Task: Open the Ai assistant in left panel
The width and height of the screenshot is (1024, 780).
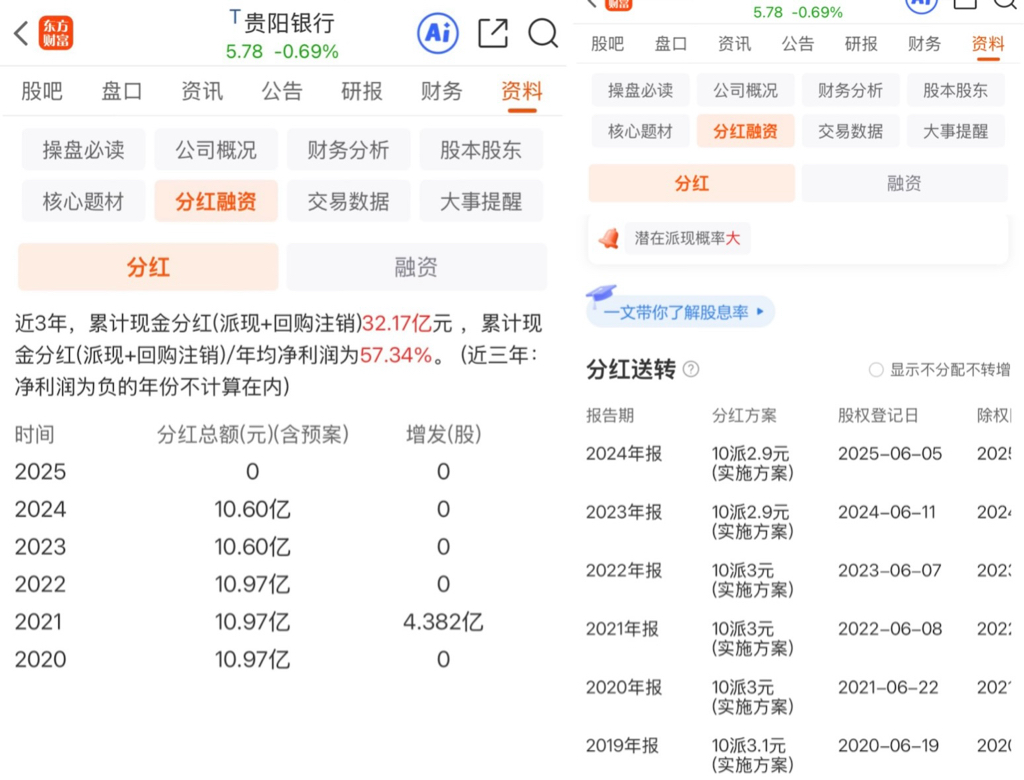Action: tap(438, 33)
